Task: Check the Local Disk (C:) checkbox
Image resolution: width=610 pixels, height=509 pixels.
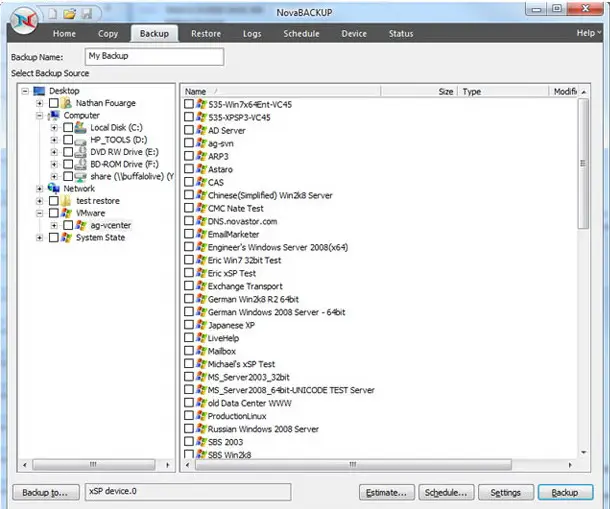Action: pyautogui.click(x=68, y=127)
